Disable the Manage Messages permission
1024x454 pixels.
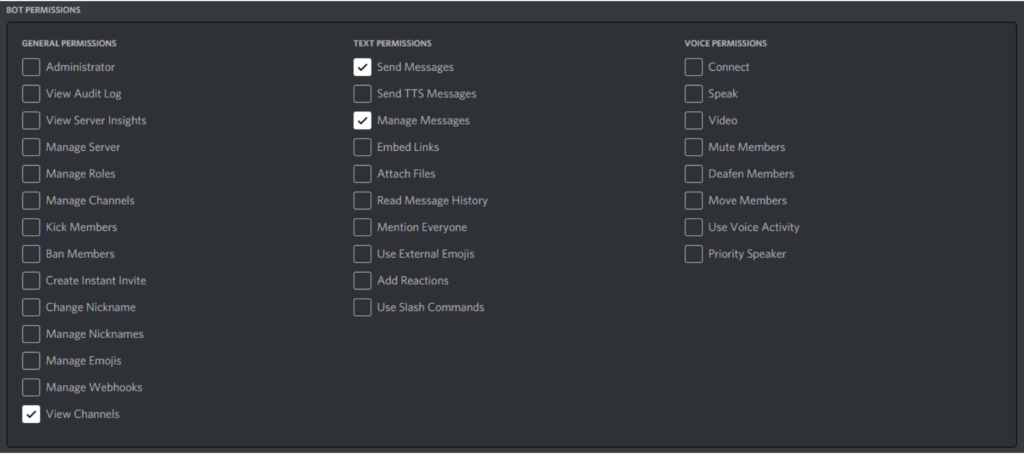click(362, 121)
